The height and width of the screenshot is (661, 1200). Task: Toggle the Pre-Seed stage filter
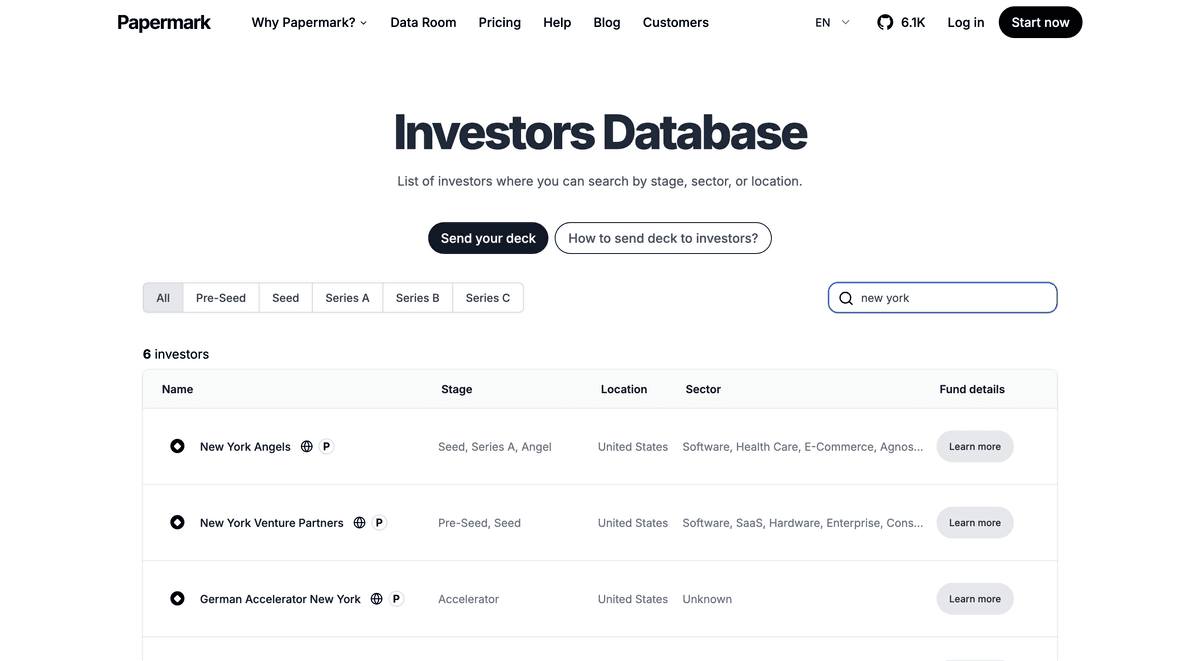click(x=220, y=297)
